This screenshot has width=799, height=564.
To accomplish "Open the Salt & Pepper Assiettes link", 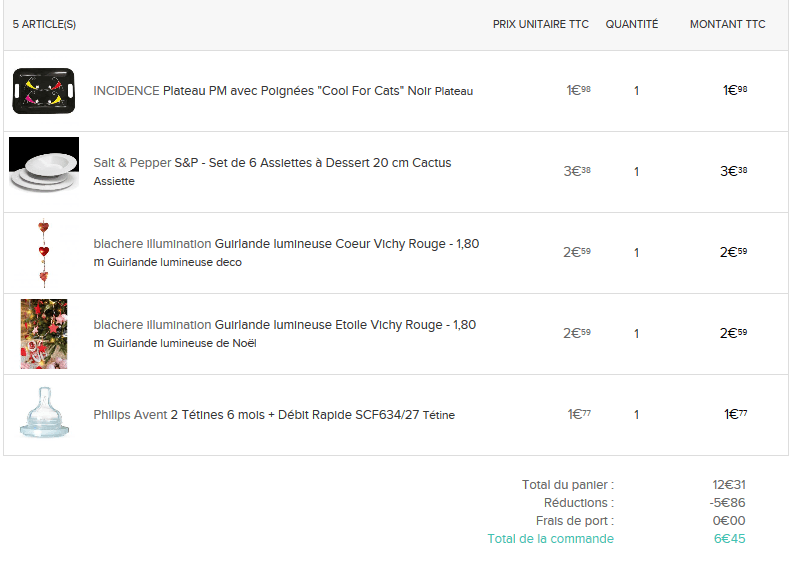I will pos(272,163).
